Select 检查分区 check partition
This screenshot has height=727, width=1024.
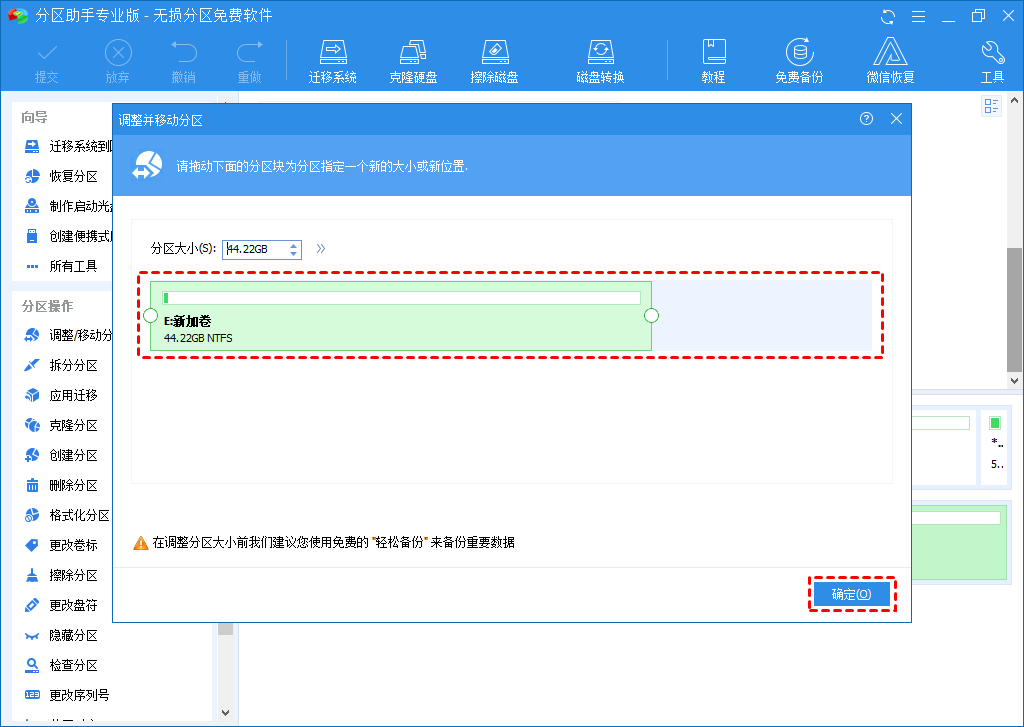[x=61, y=666]
